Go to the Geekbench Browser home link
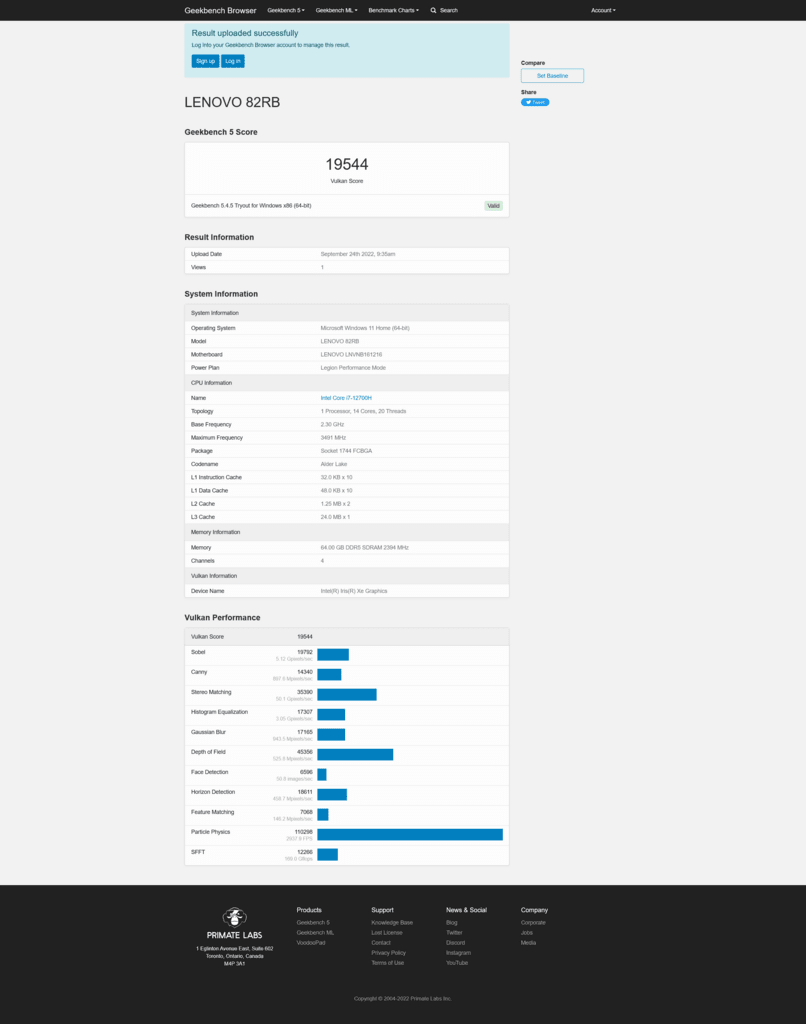This screenshot has height=1024, width=806. point(220,10)
